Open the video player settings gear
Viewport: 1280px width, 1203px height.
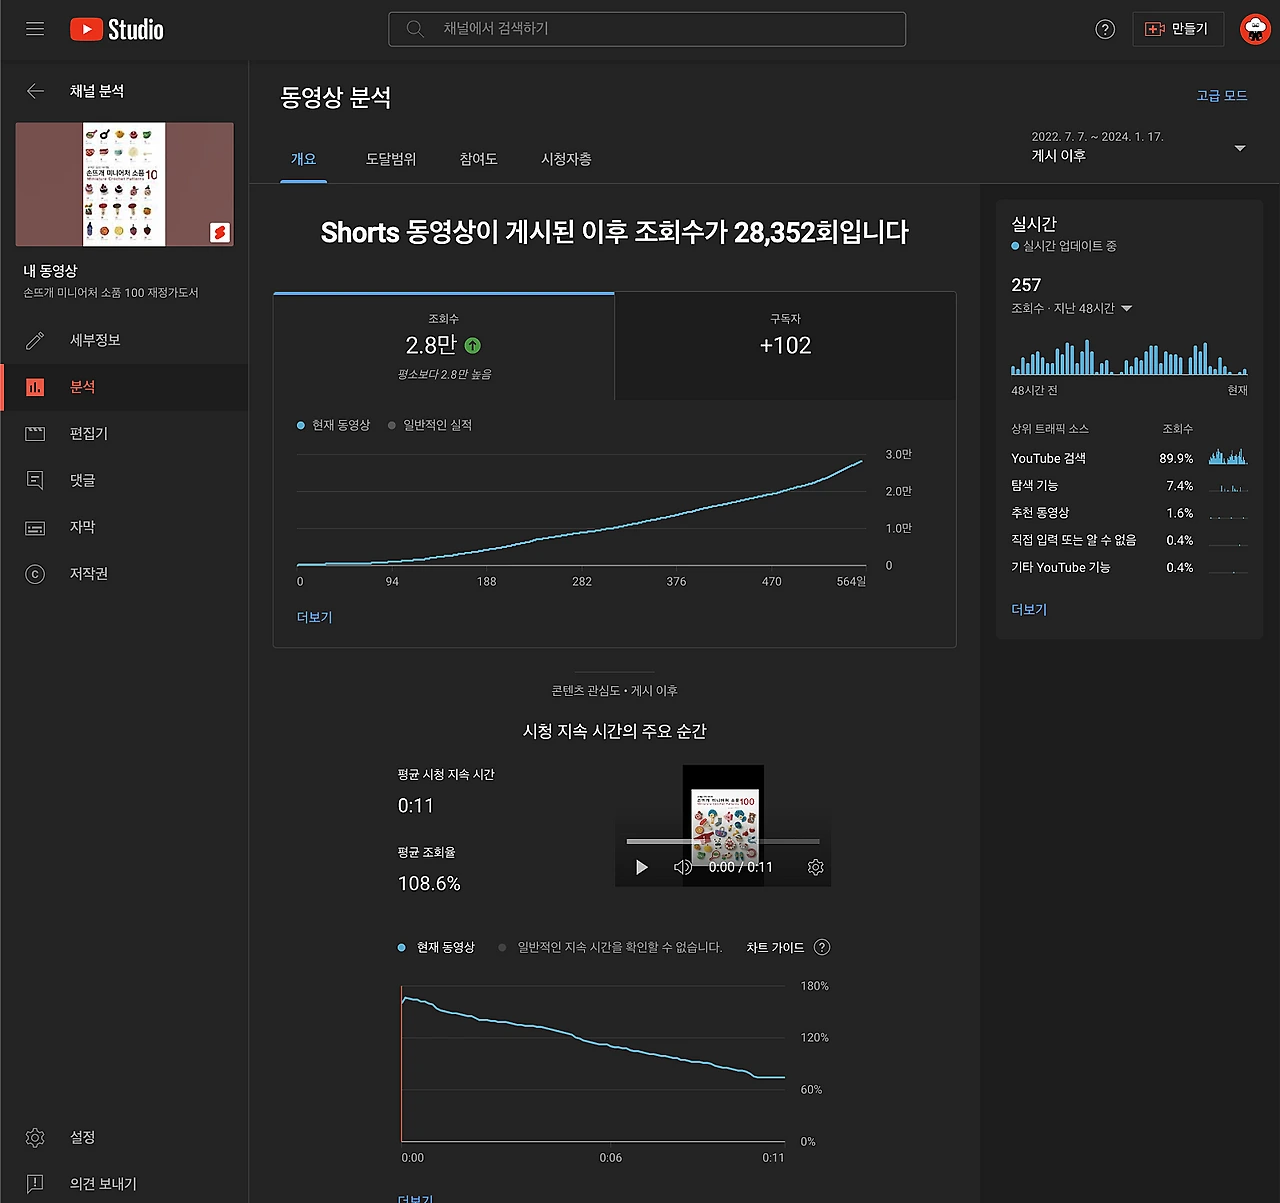tap(815, 867)
